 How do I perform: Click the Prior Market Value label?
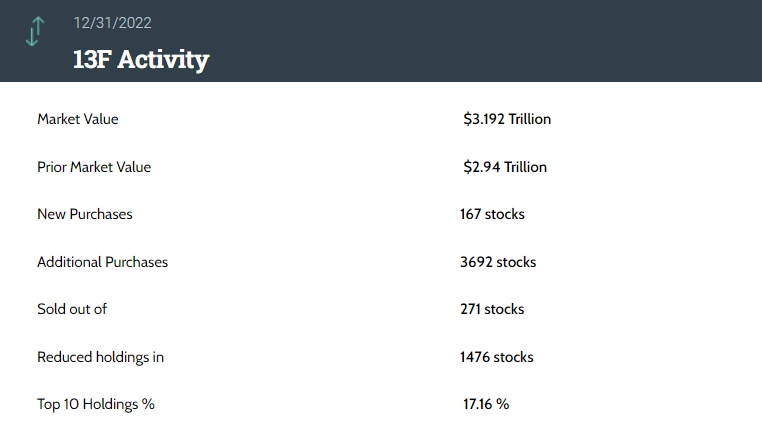94,167
